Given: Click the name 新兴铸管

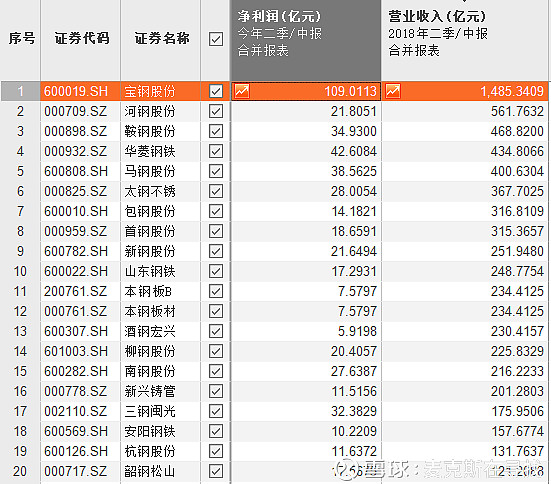Looking at the screenshot, I should [150, 391].
